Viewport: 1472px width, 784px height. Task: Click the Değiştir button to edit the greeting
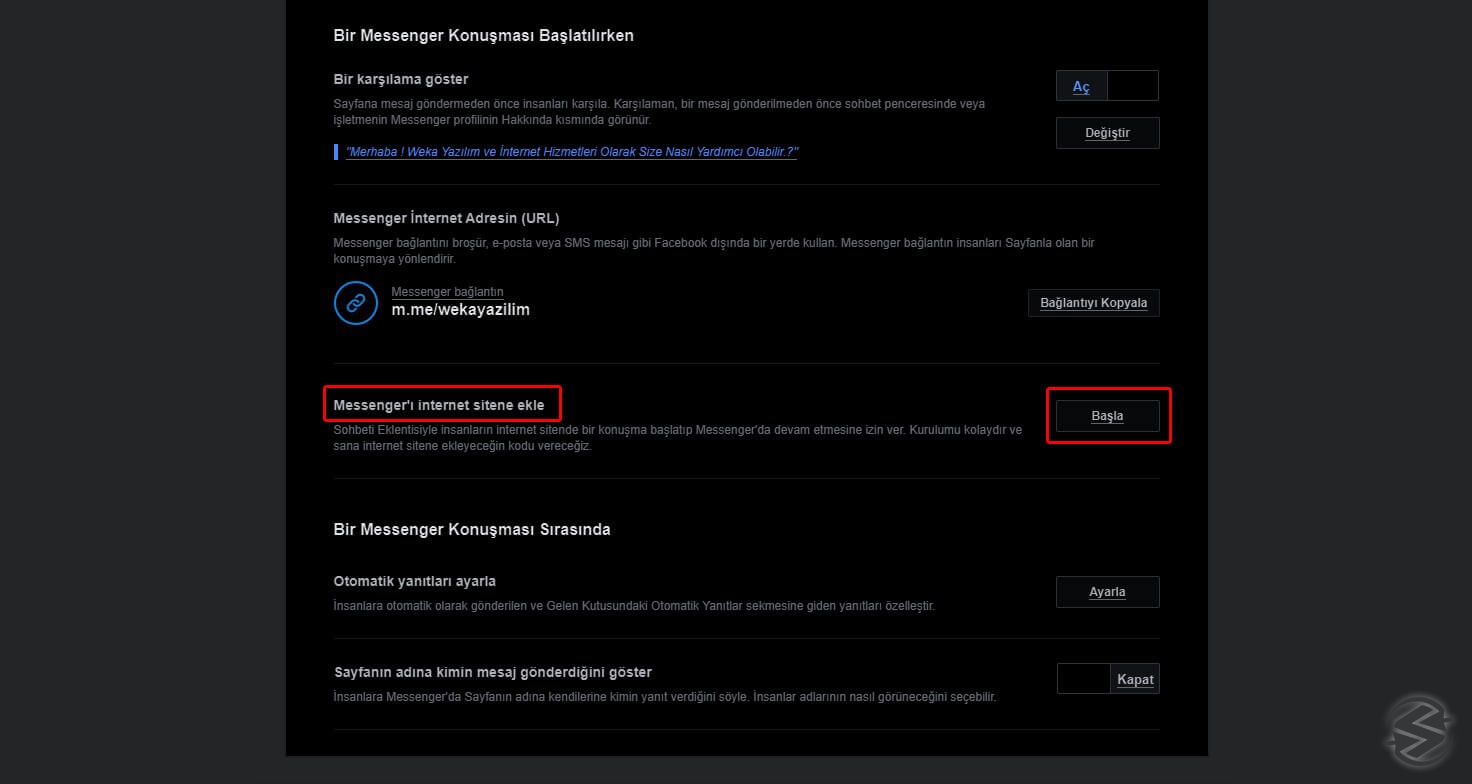[x=1107, y=132]
